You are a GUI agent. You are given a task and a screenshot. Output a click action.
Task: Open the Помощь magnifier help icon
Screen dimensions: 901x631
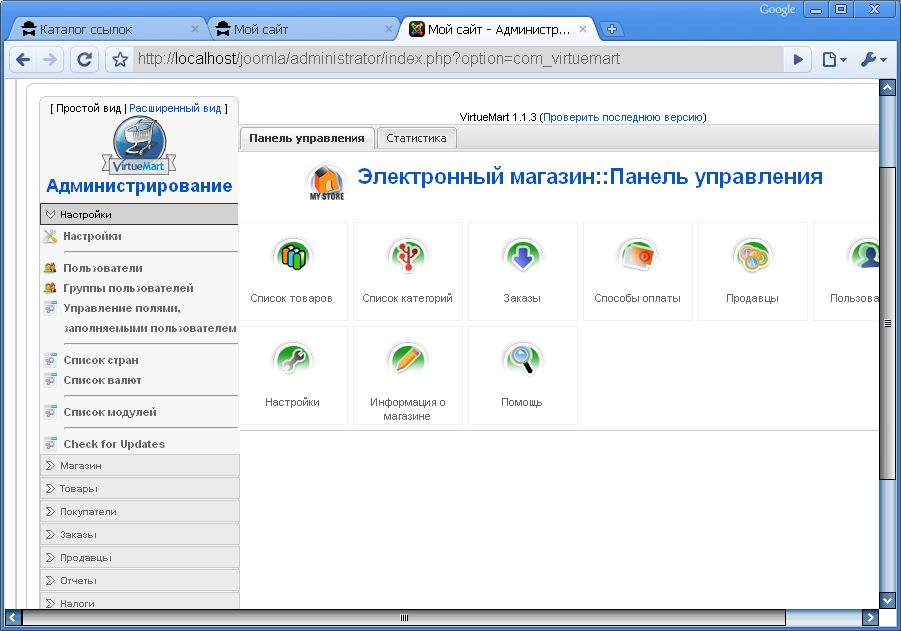tap(522, 360)
